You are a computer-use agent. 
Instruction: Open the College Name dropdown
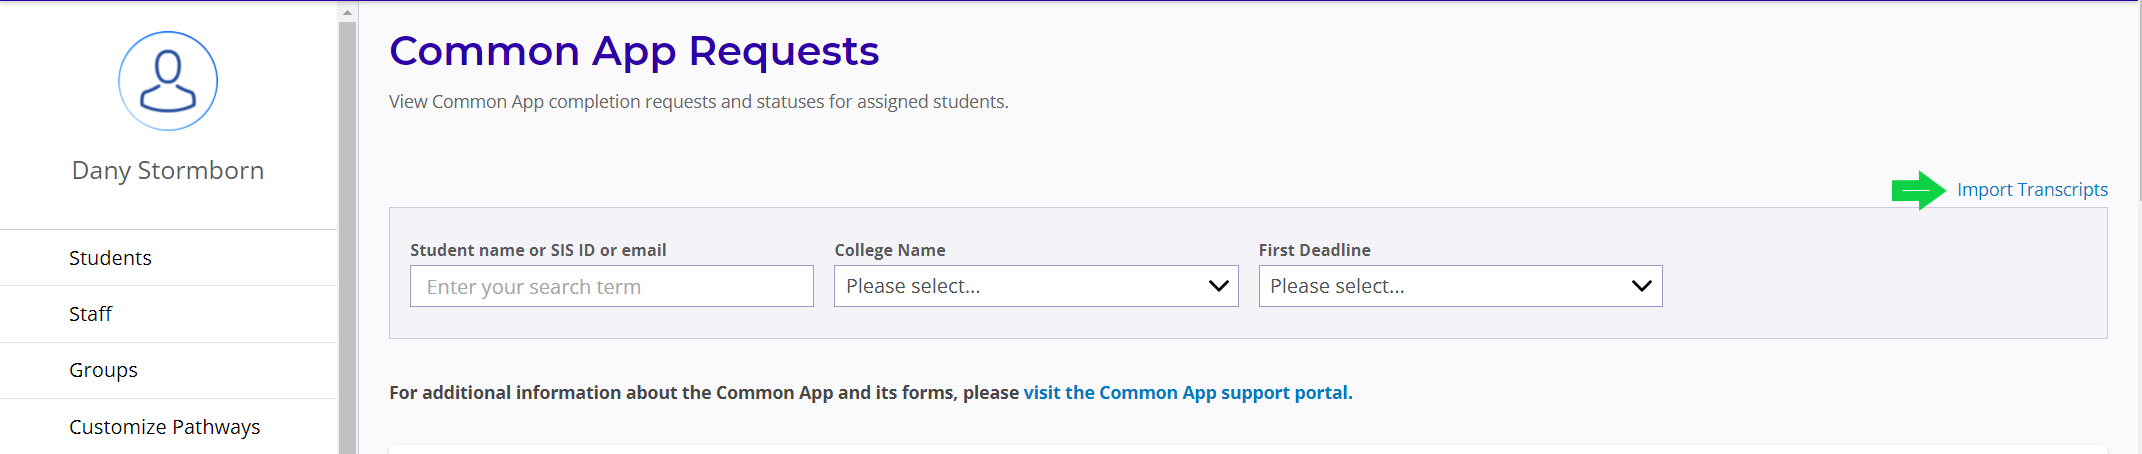1035,286
